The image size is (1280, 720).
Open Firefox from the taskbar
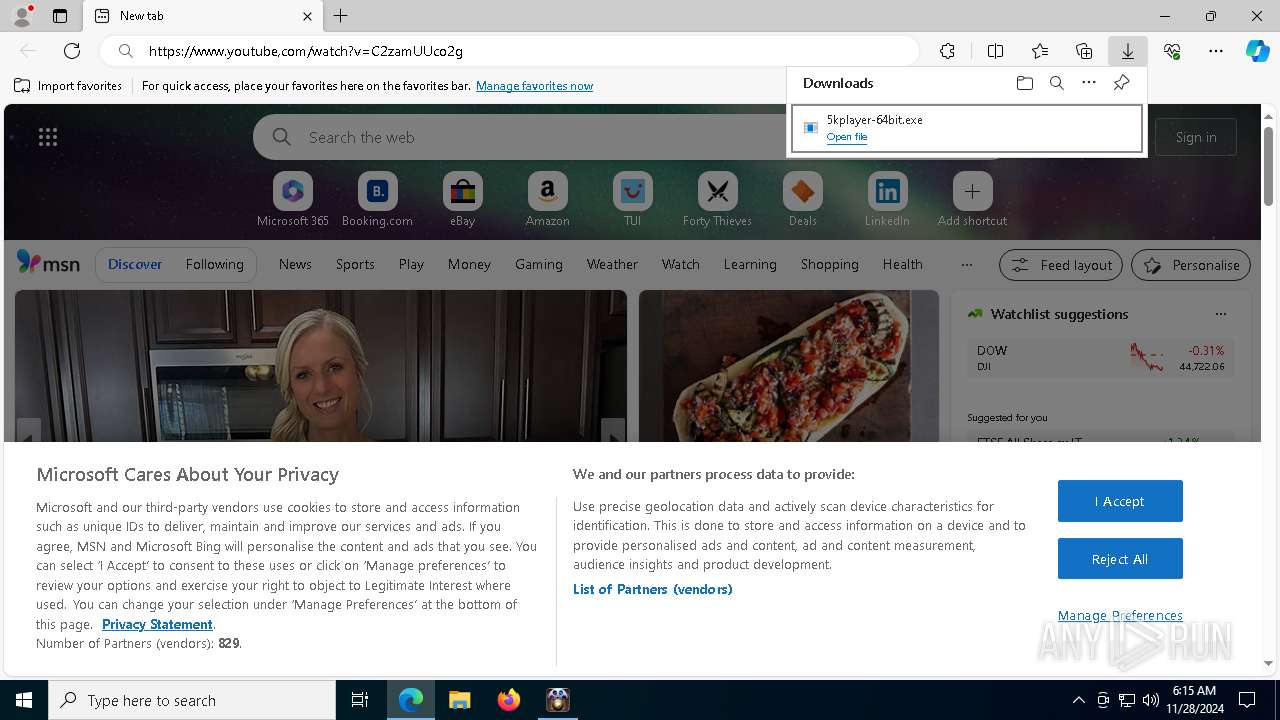[x=509, y=700]
